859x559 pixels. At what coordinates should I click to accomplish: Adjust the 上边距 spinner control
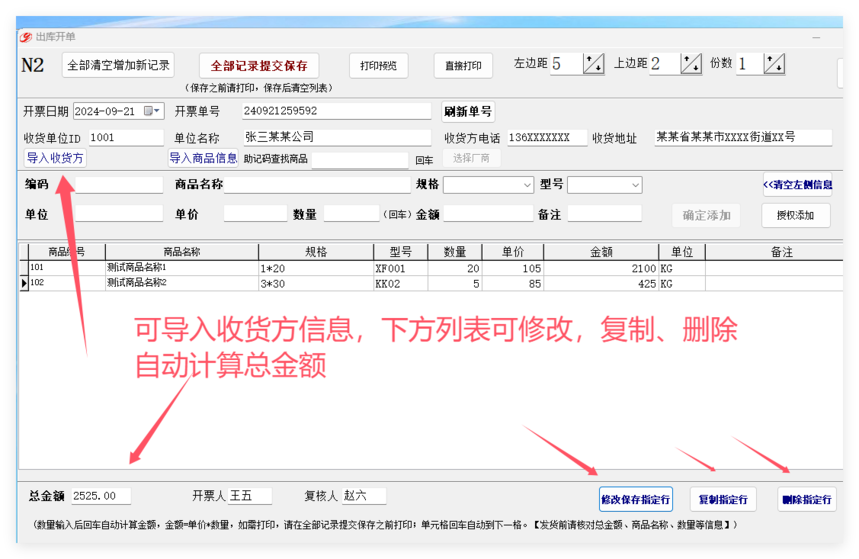[x=691, y=64]
